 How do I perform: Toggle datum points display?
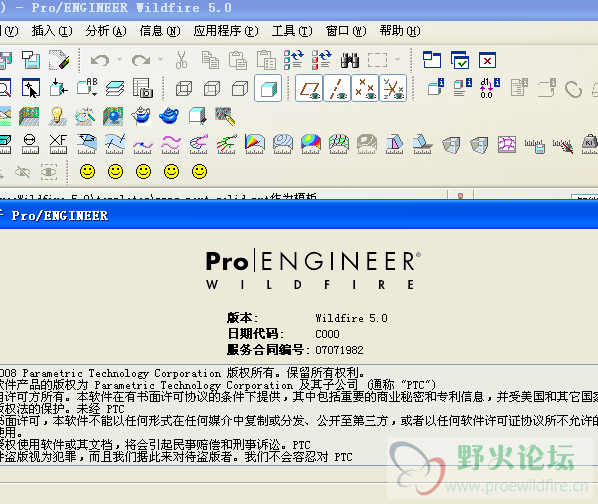[x=365, y=89]
